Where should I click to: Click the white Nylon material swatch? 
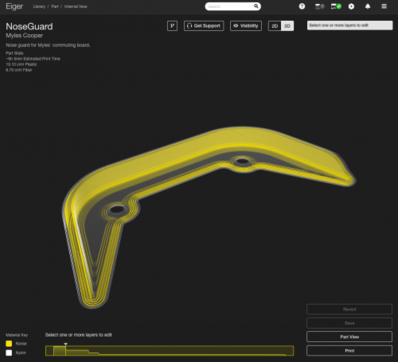point(9,353)
